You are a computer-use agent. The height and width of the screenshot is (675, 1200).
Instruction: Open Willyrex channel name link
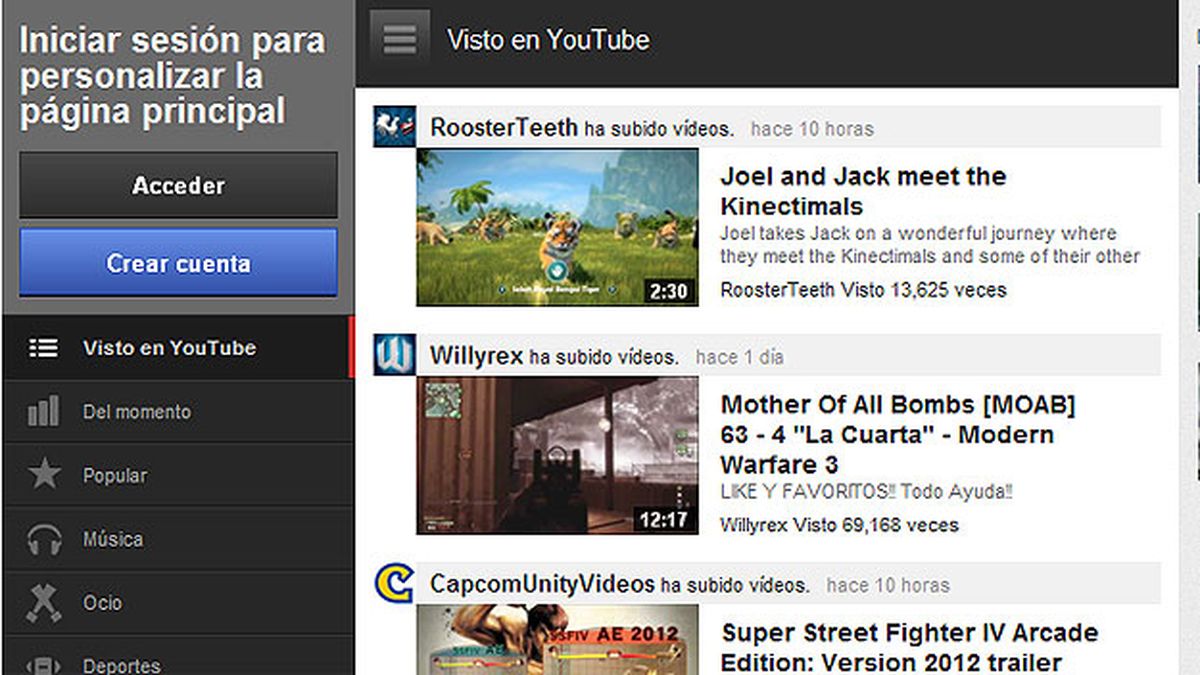pyautogui.click(x=477, y=356)
